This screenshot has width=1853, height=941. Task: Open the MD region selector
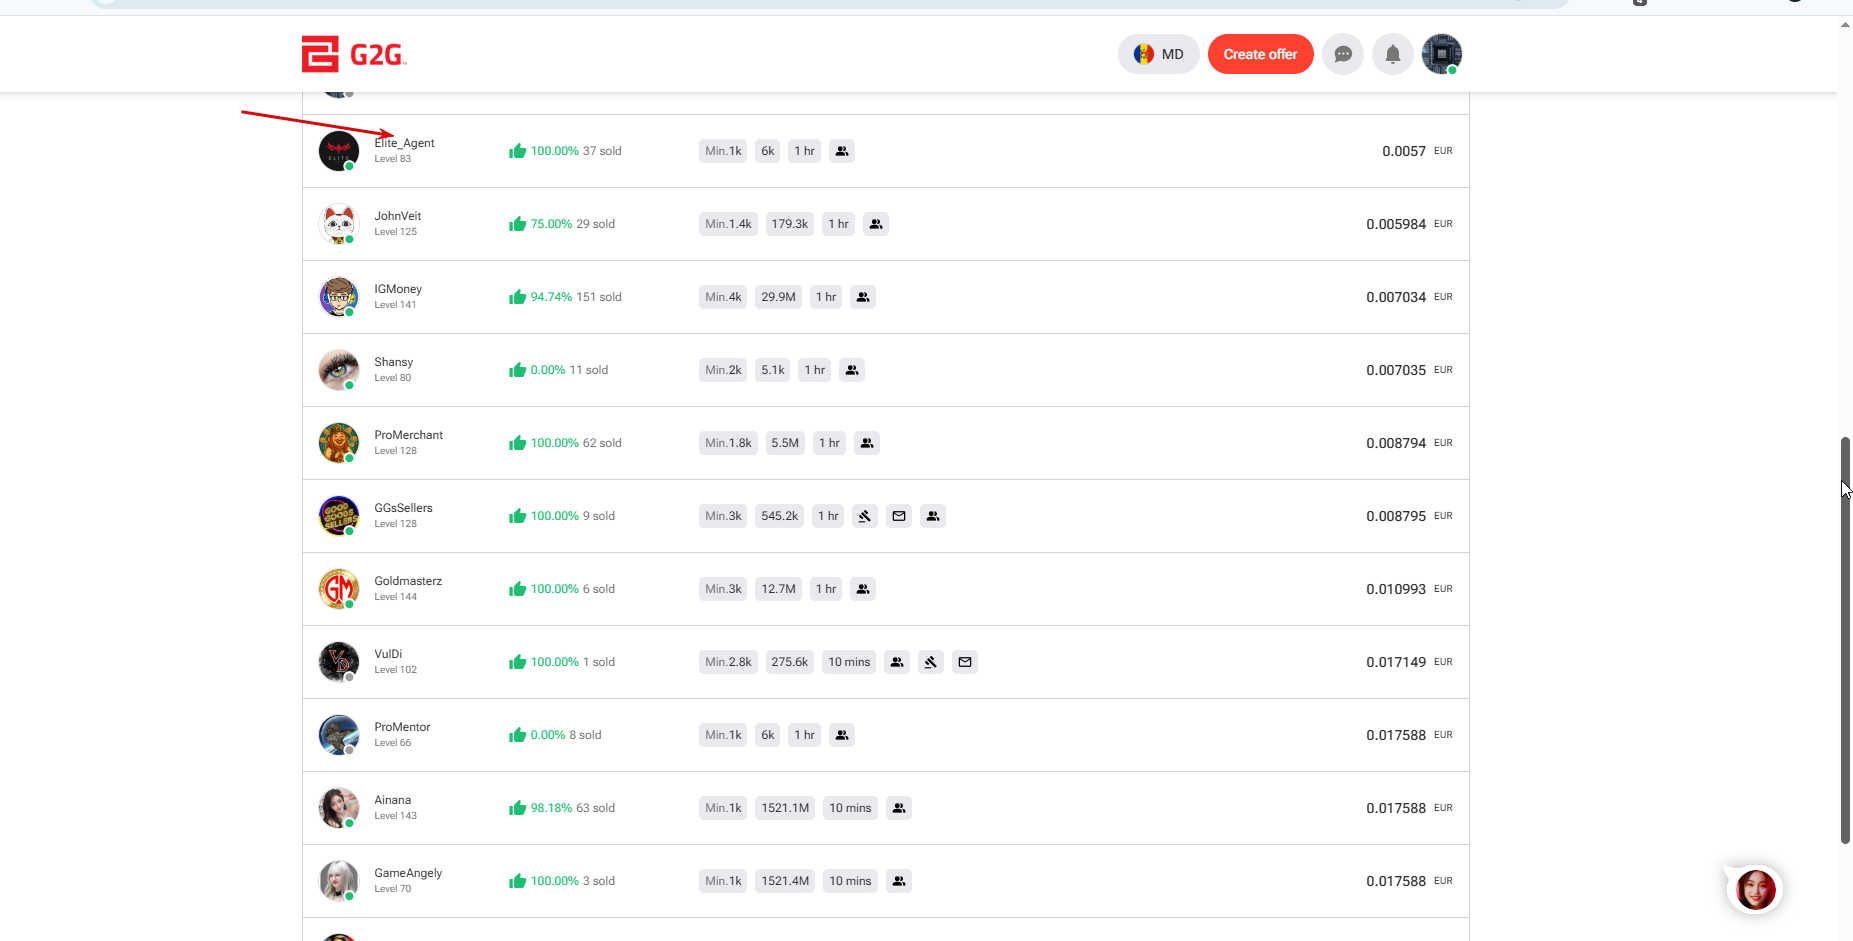pyautogui.click(x=1158, y=54)
